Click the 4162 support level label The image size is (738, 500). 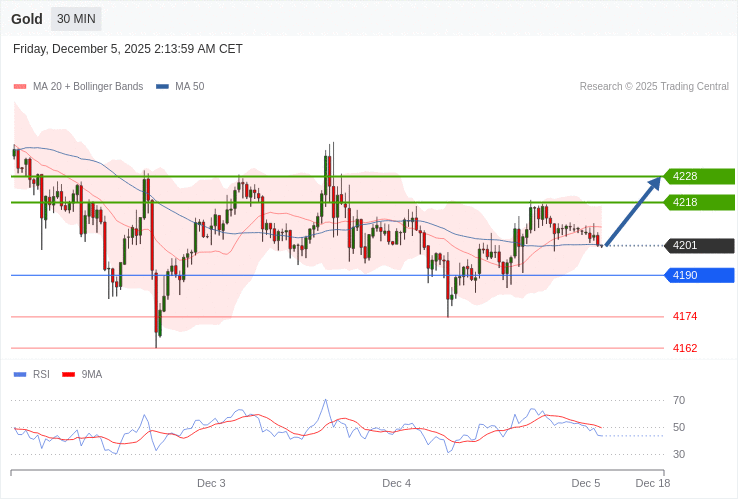(685, 348)
